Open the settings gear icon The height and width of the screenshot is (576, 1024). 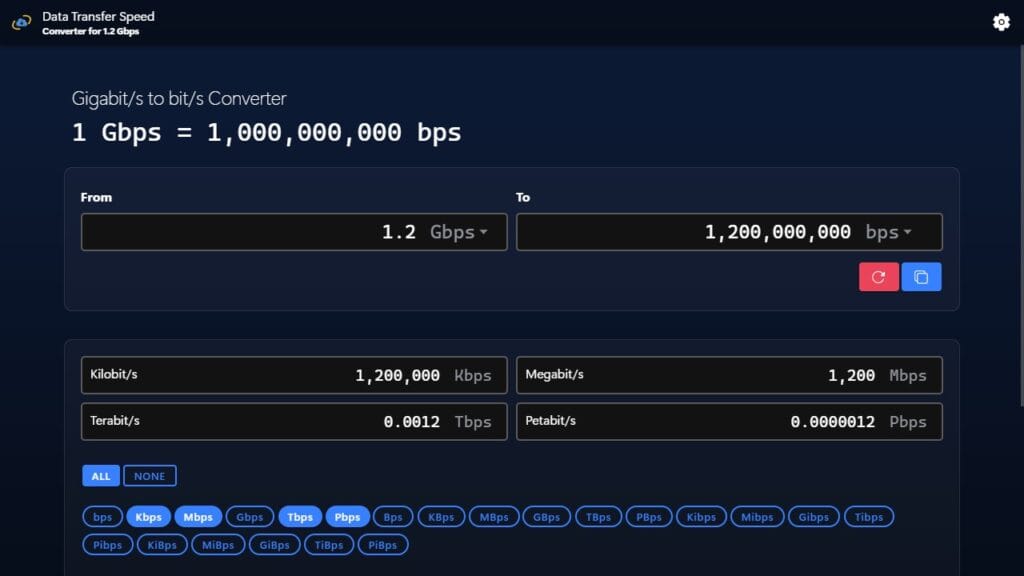(1001, 22)
